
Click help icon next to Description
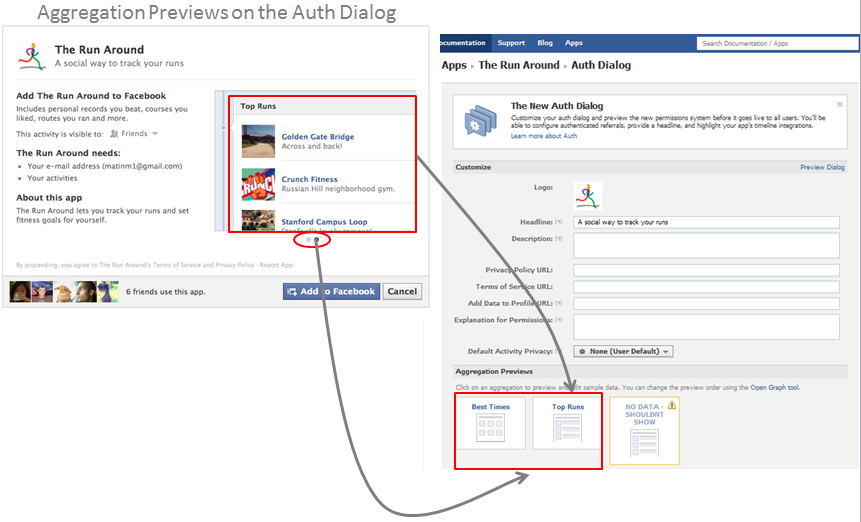click(x=559, y=239)
